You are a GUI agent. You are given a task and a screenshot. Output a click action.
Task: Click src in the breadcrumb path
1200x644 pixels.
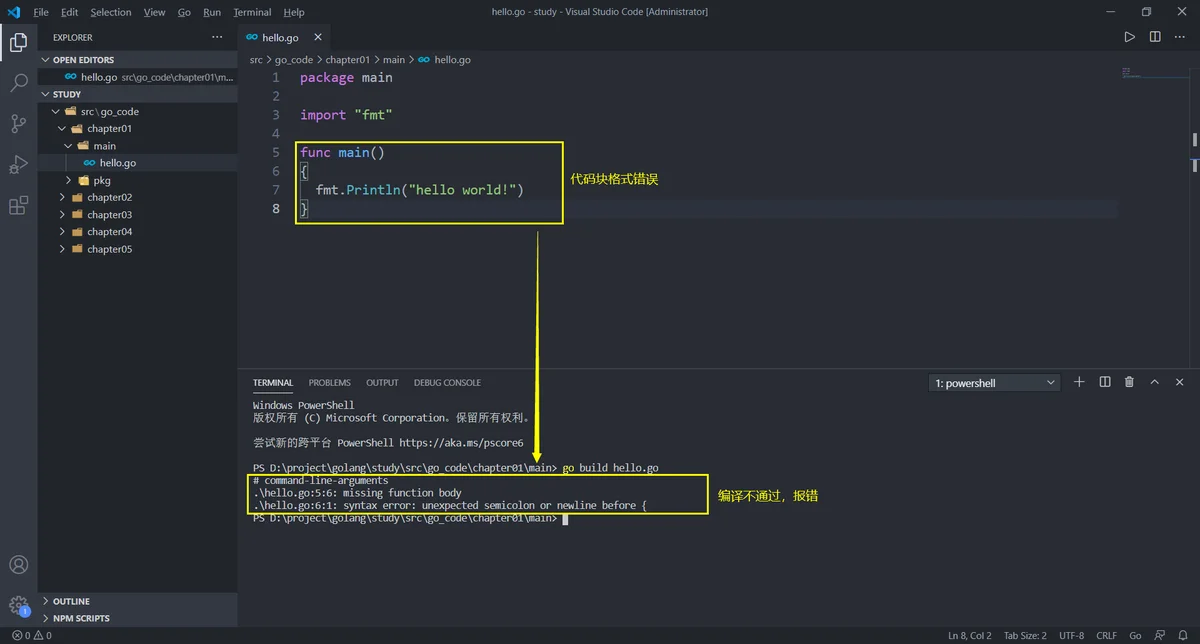(x=256, y=60)
